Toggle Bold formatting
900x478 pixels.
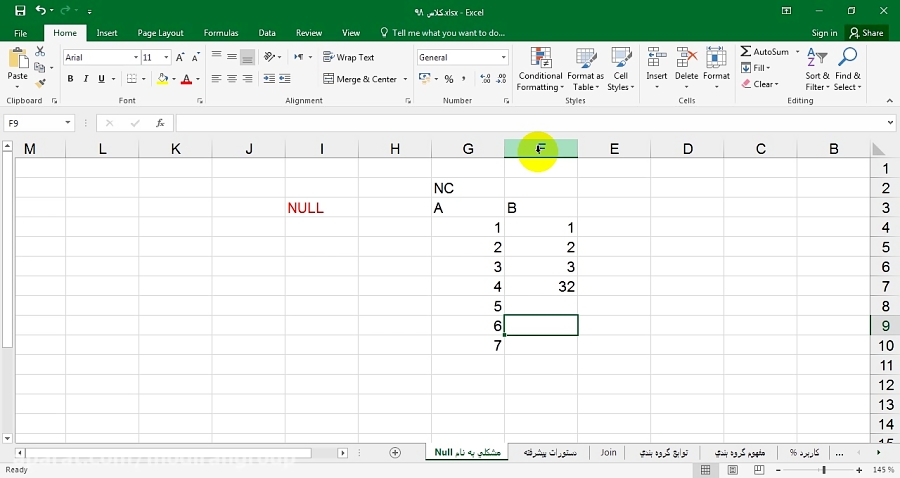click(x=70, y=79)
